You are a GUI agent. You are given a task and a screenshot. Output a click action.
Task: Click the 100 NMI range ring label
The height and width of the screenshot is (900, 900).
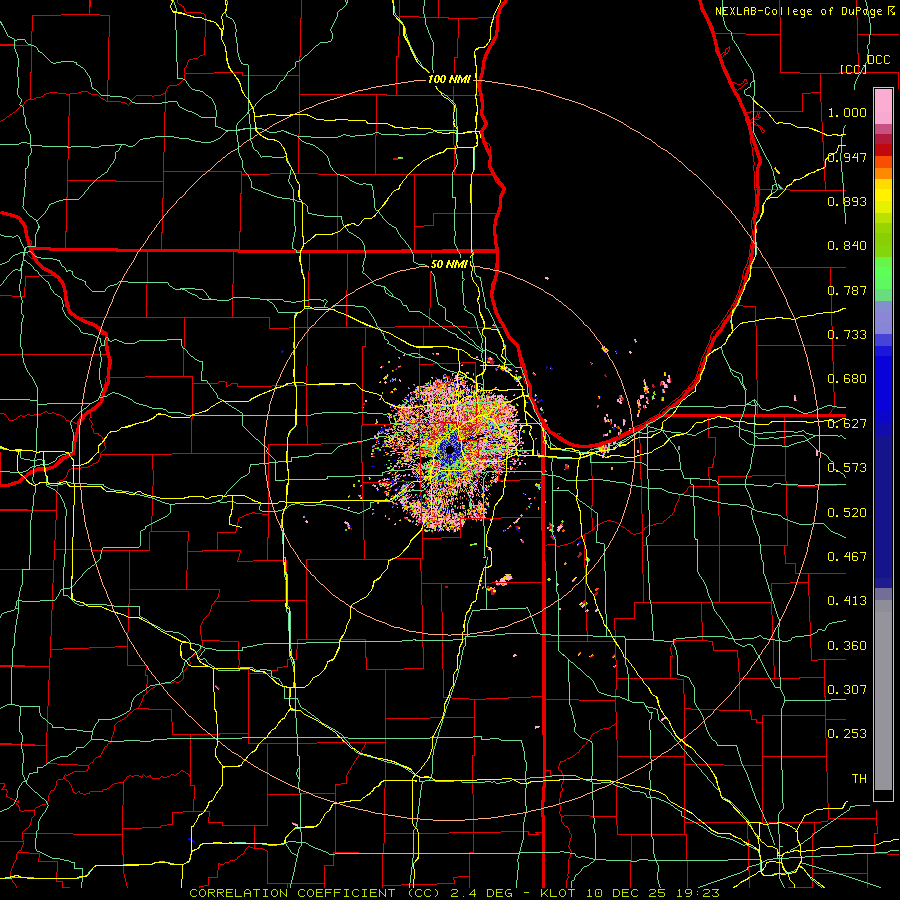(449, 79)
